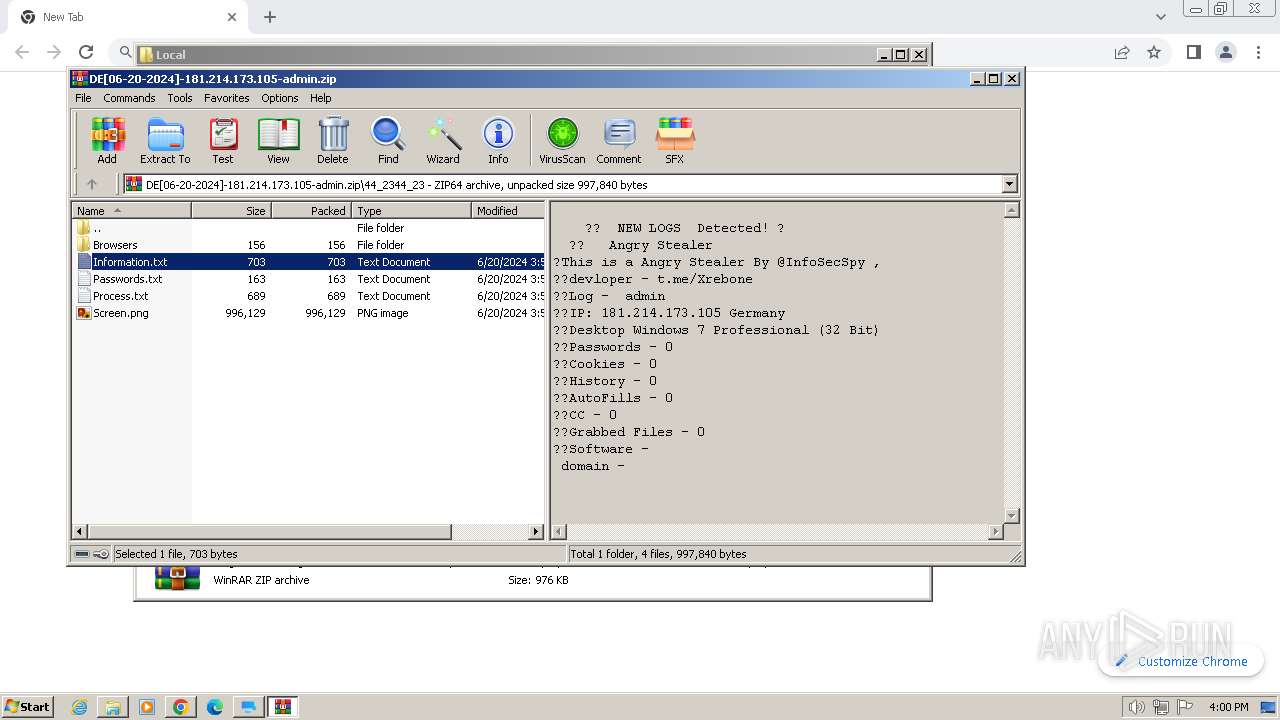Click the drive icon in status bar
This screenshot has height=720, width=1280.
click(82, 554)
